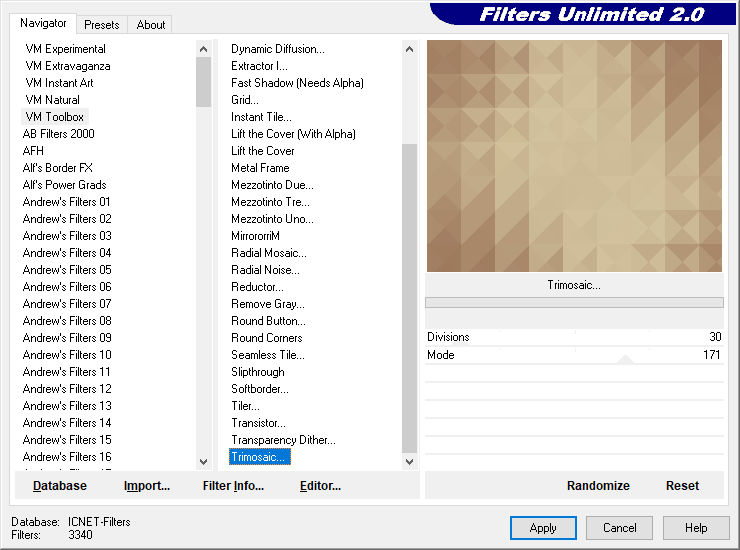Image resolution: width=740 pixels, height=550 pixels.
Task: Choose the Instant Tile... filter
Action: click(x=261, y=117)
